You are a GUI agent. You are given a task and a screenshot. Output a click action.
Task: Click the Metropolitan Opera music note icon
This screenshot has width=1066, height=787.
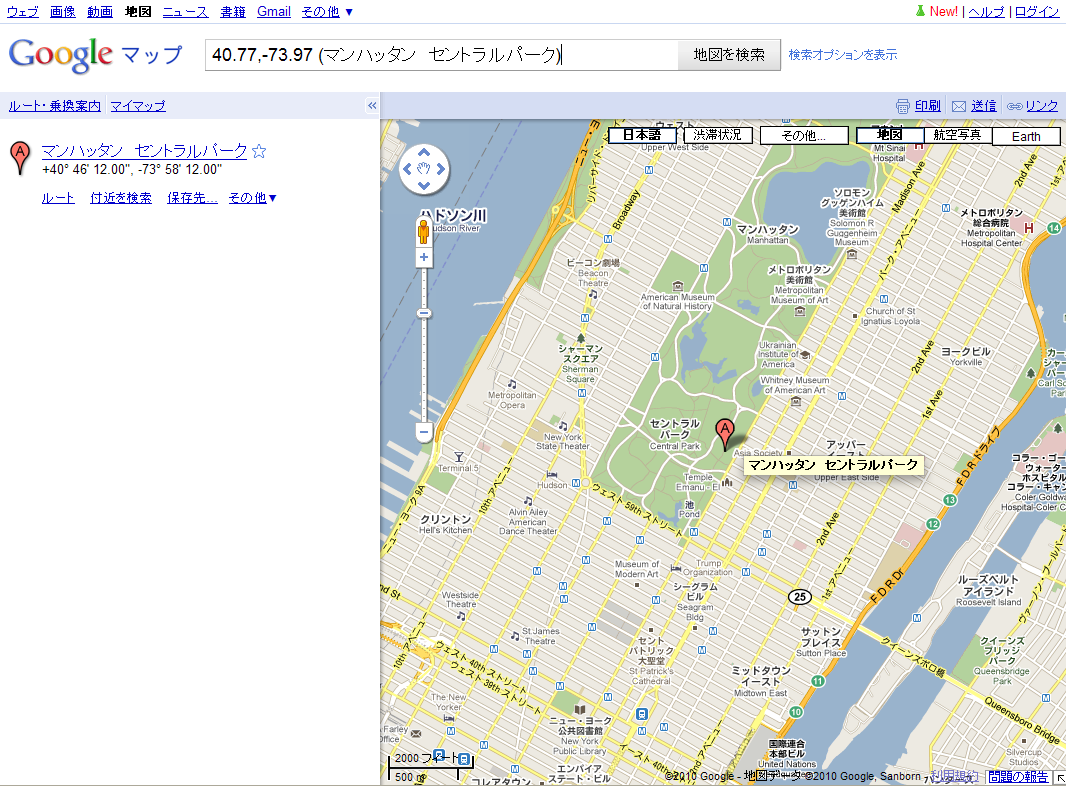tap(512, 384)
